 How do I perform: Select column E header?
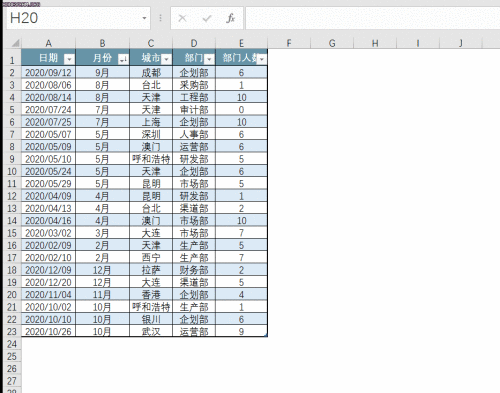241,43
